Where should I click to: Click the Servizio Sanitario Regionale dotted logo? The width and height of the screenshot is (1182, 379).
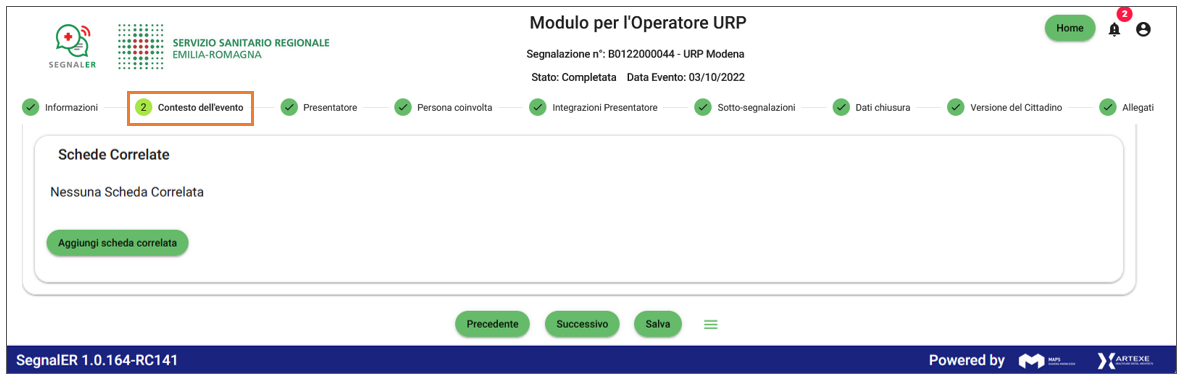(141, 47)
